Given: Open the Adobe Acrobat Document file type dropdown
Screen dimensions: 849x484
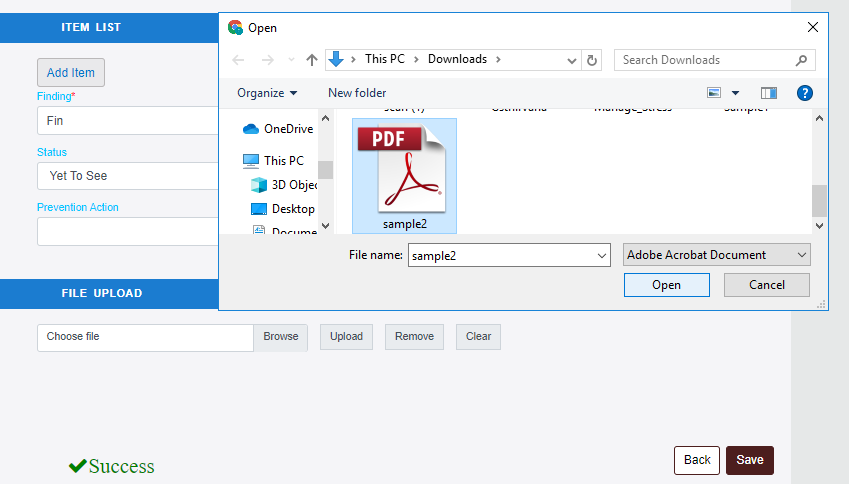Looking at the screenshot, I should (716, 255).
